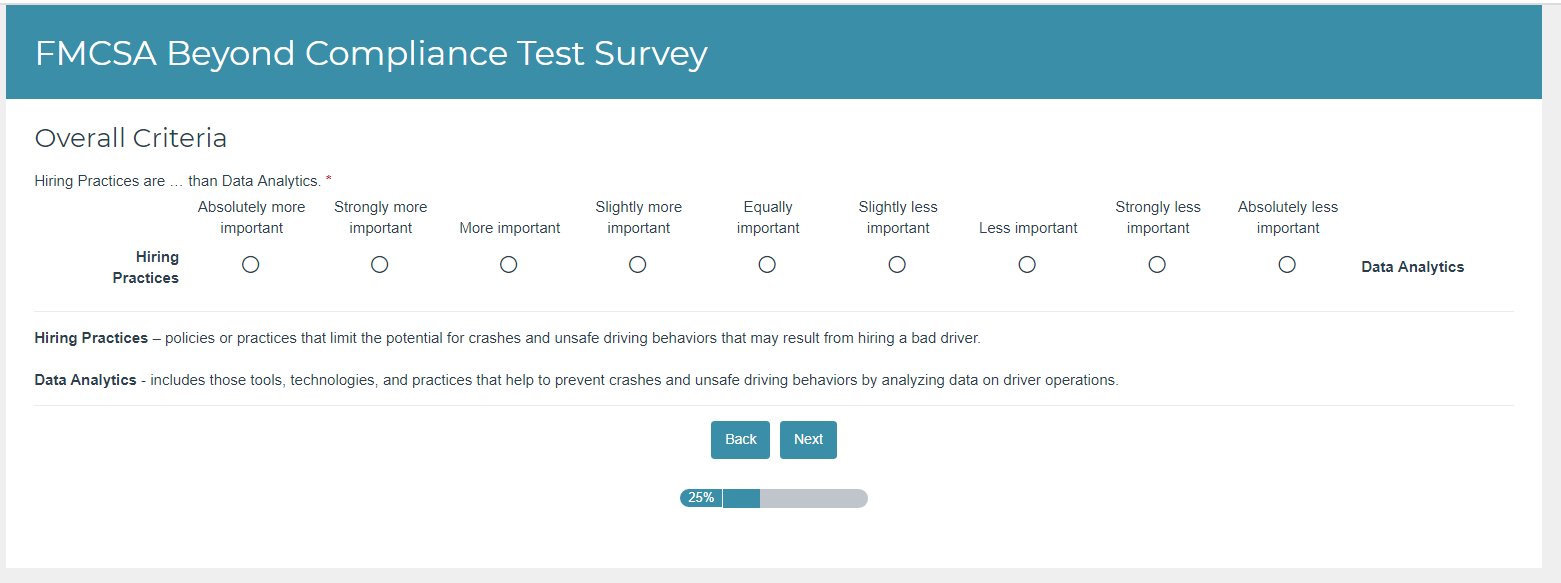Image resolution: width=1561 pixels, height=583 pixels.
Task: Click the question text above the rating scale
Action: pyautogui.click(x=178, y=181)
